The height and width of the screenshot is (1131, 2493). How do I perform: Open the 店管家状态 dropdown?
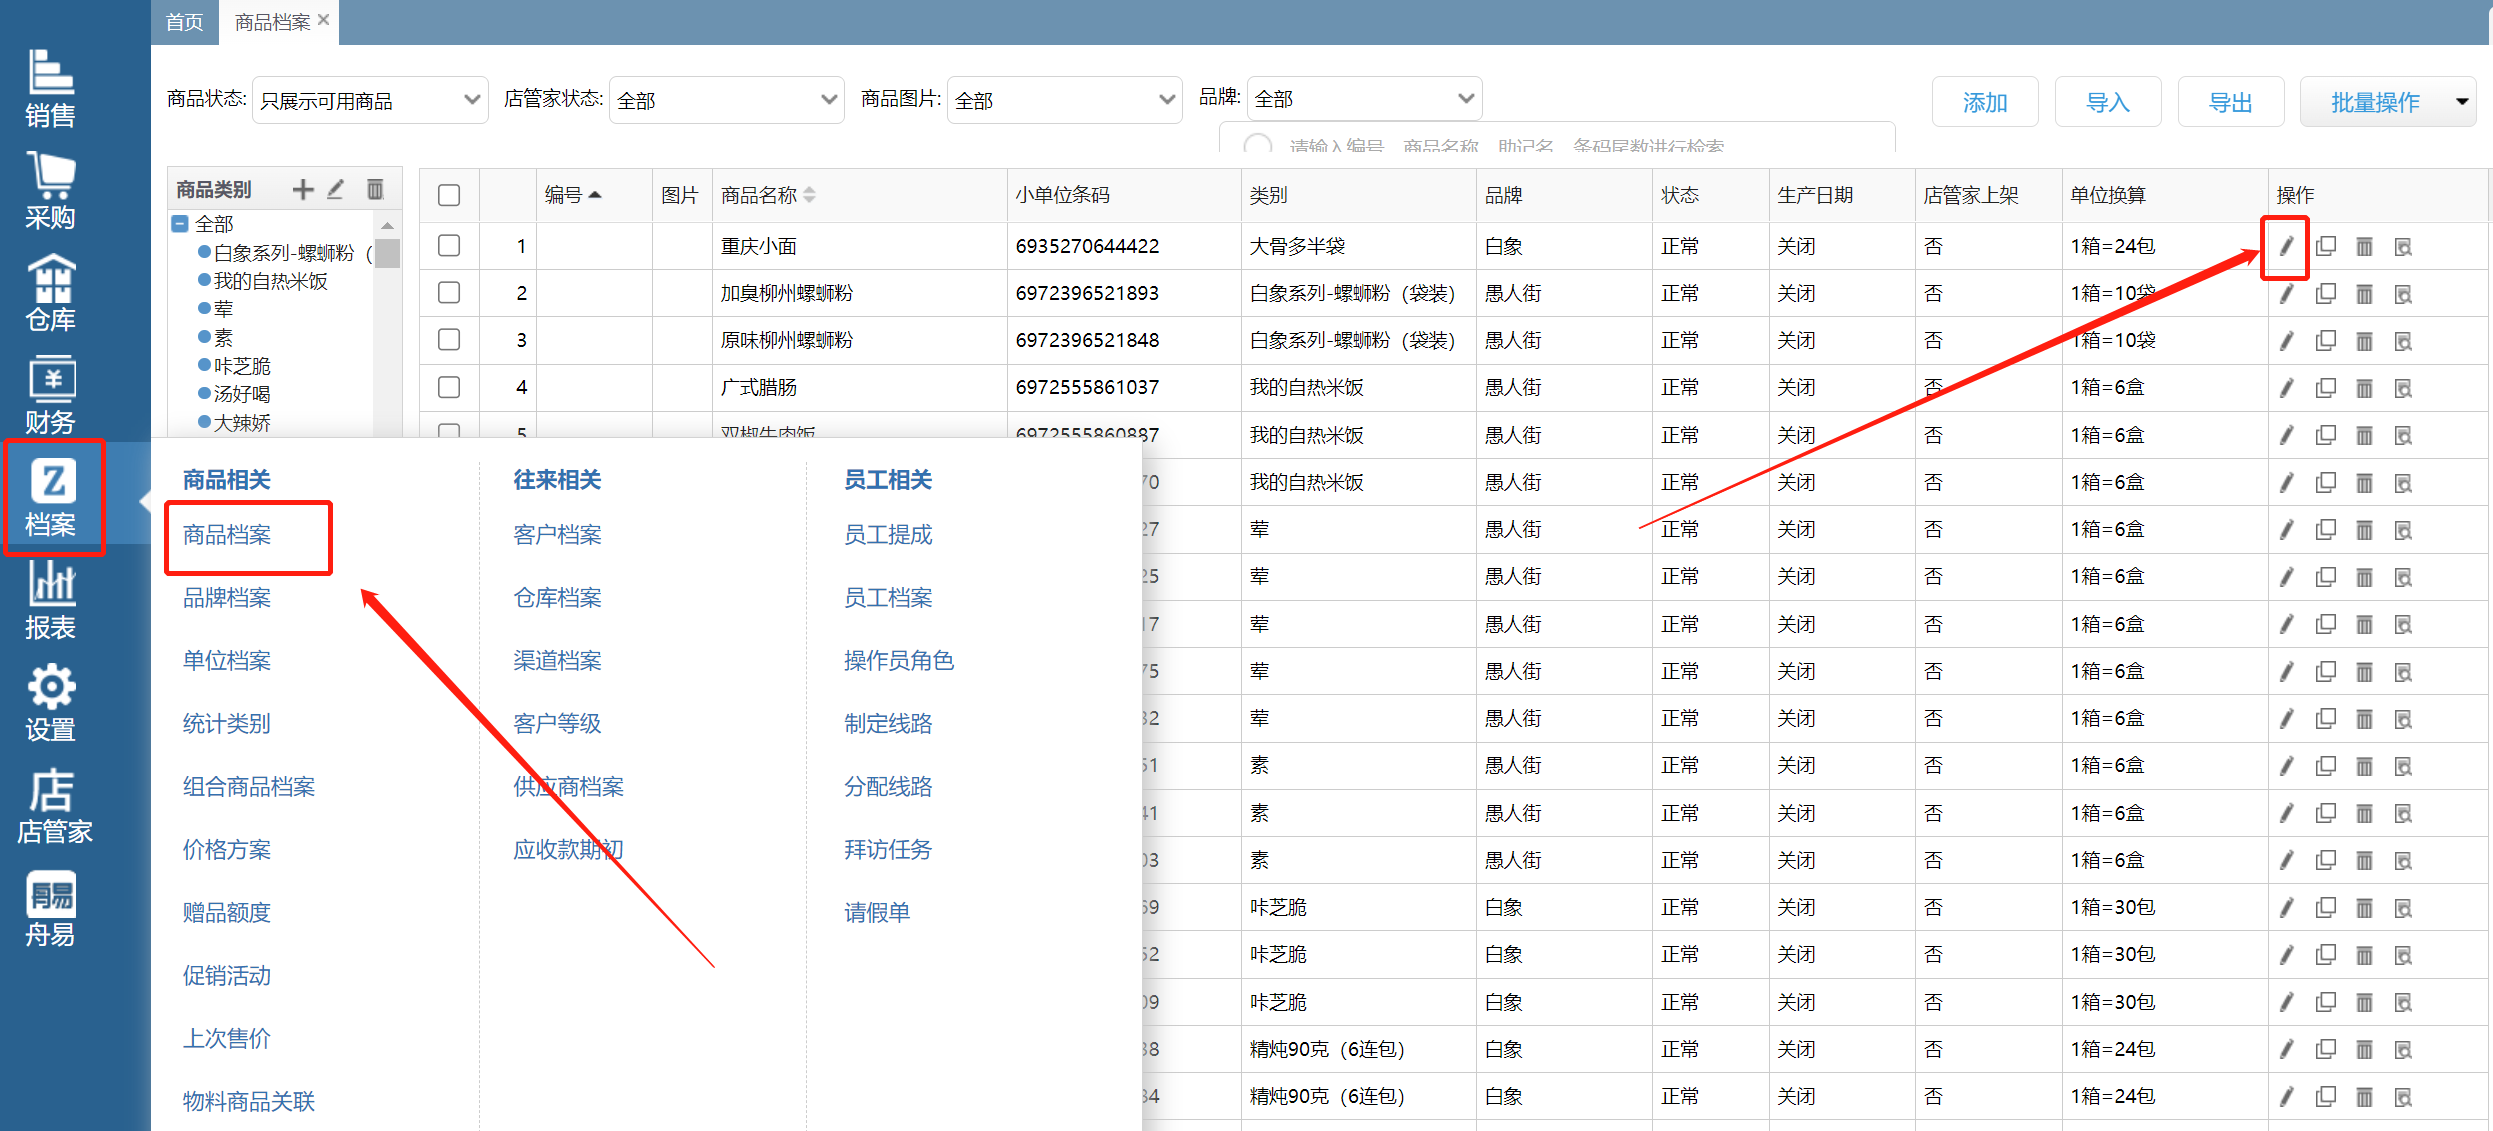[x=727, y=100]
